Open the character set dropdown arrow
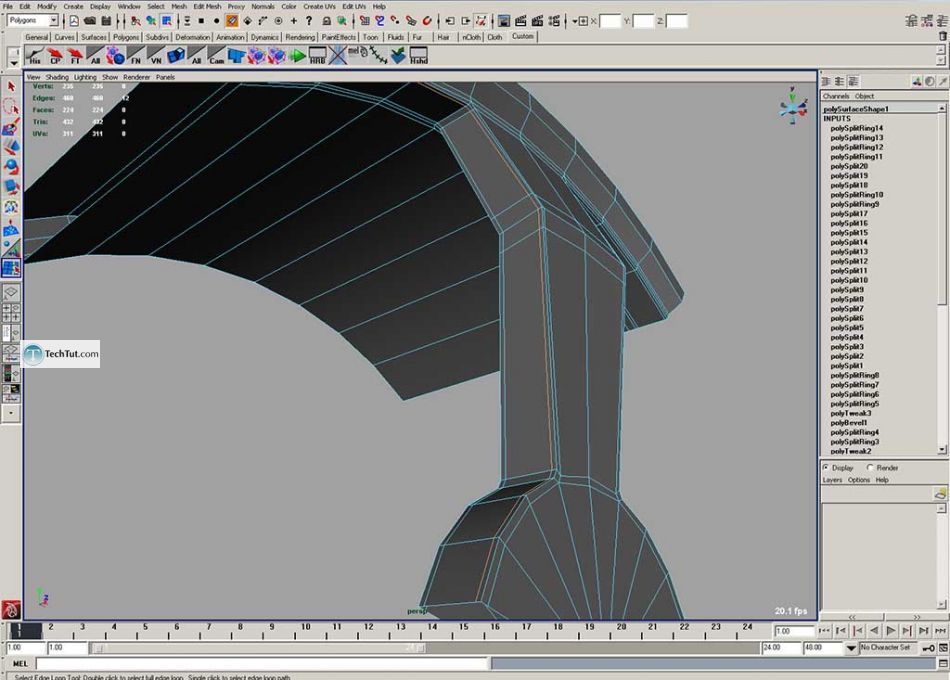Screen dimensions: 950x680 click(x=851, y=648)
